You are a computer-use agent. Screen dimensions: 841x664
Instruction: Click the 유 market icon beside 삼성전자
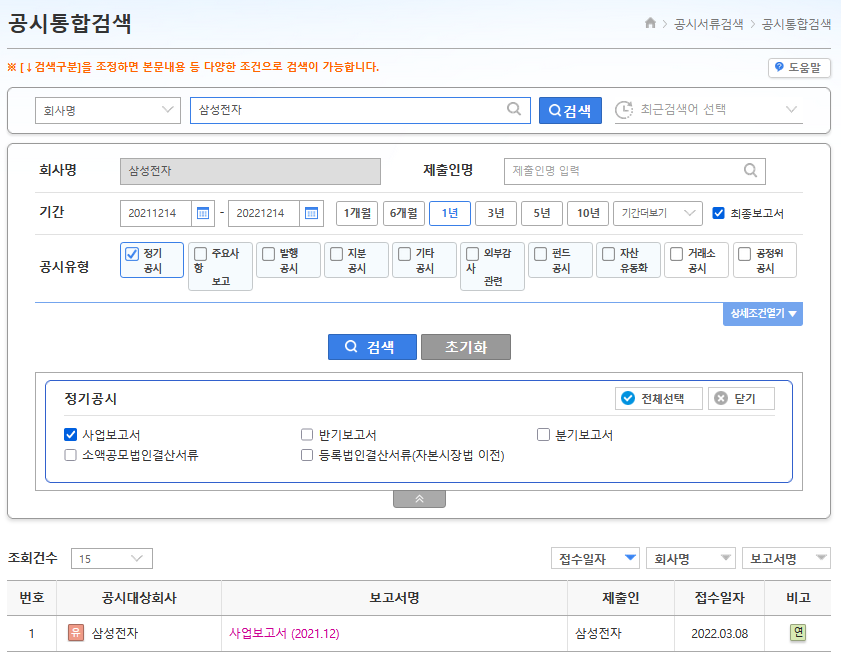click(x=76, y=633)
